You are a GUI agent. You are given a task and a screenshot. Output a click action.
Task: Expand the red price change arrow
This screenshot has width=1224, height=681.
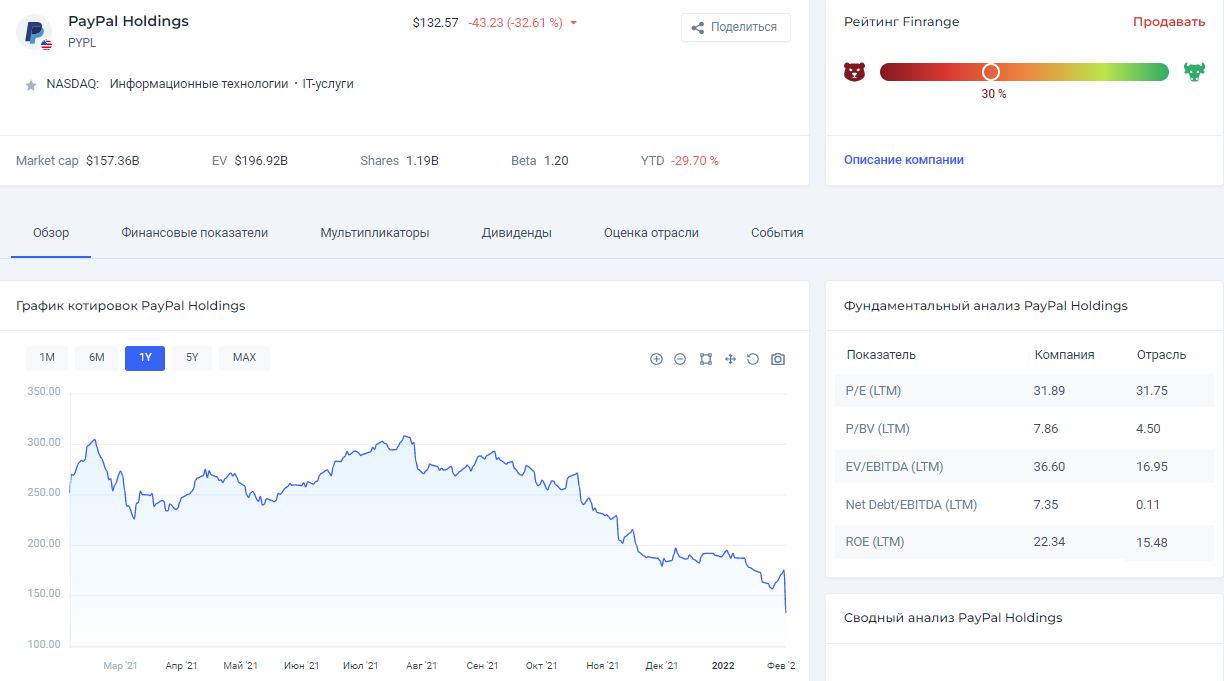tap(574, 23)
